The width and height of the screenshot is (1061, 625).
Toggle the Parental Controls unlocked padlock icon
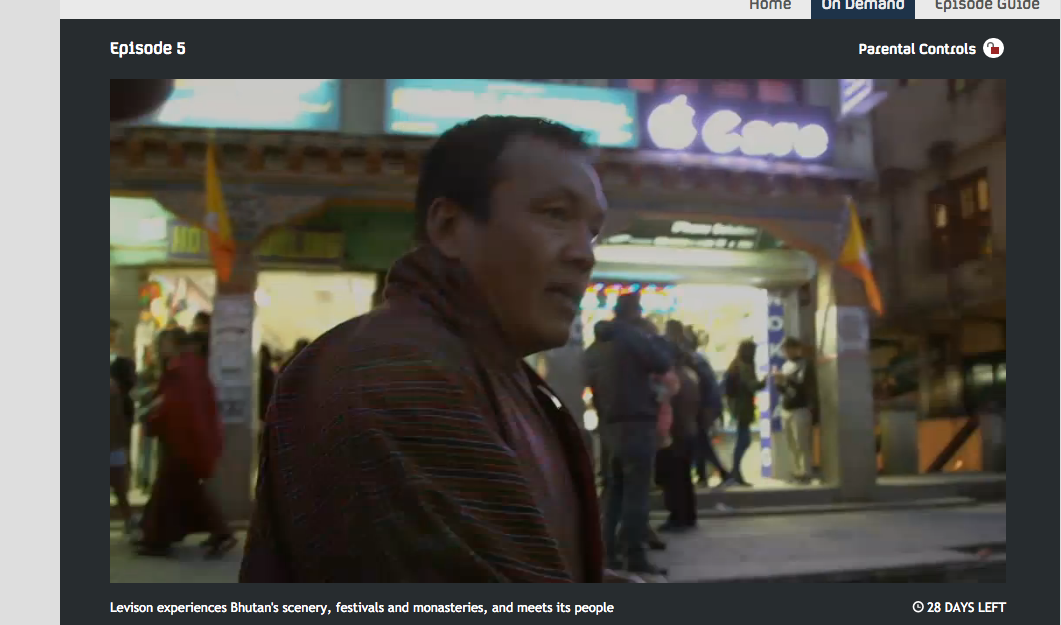(993, 49)
